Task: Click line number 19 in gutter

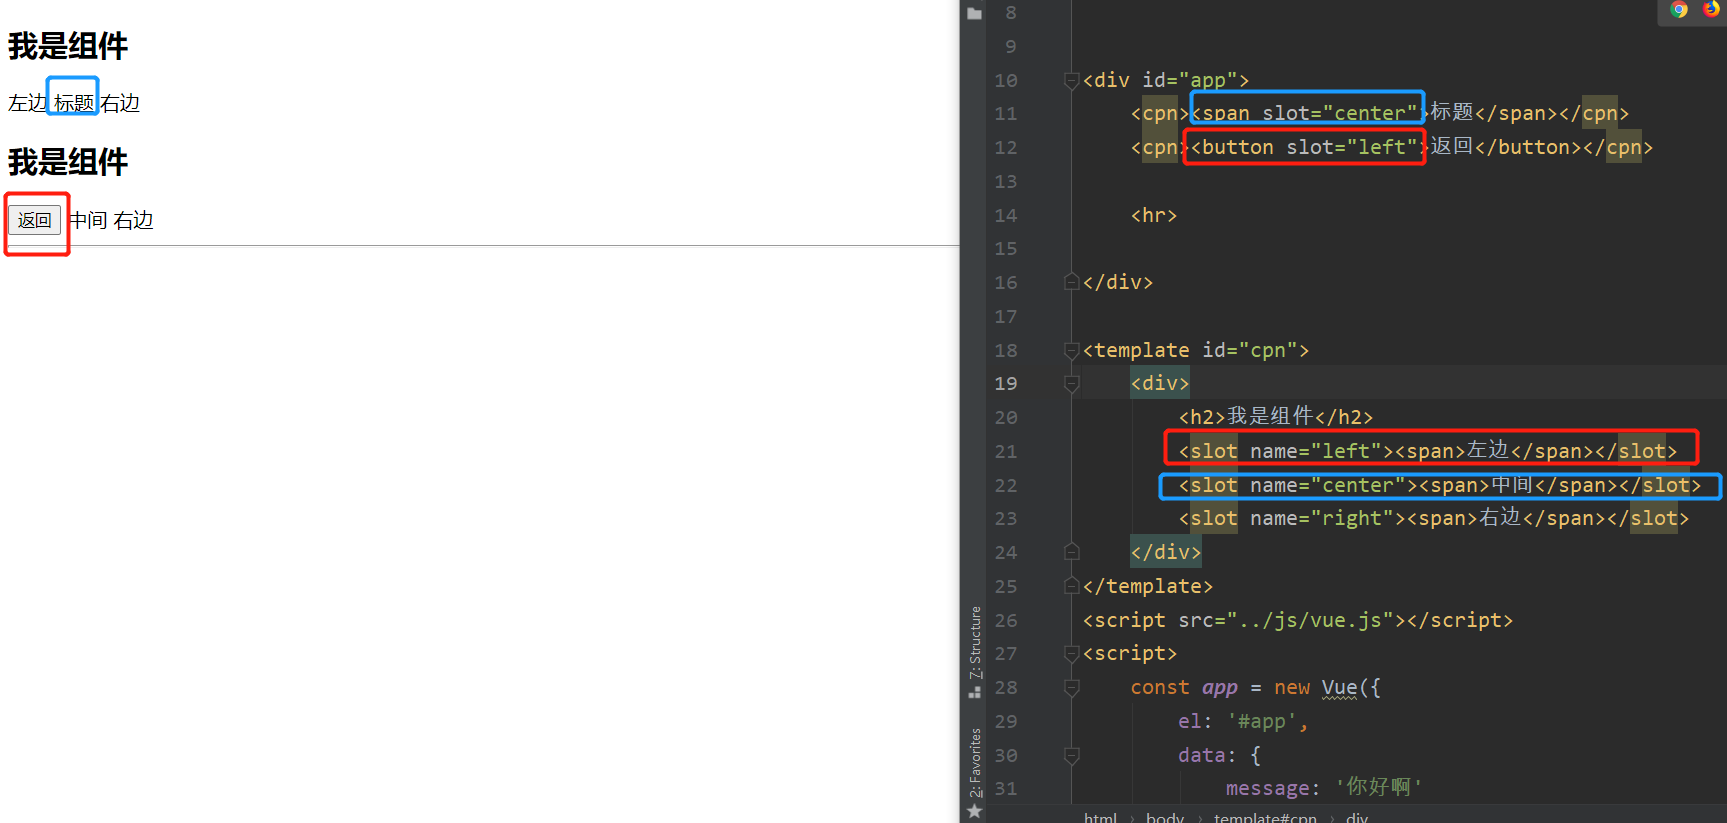Action: (1006, 384)
